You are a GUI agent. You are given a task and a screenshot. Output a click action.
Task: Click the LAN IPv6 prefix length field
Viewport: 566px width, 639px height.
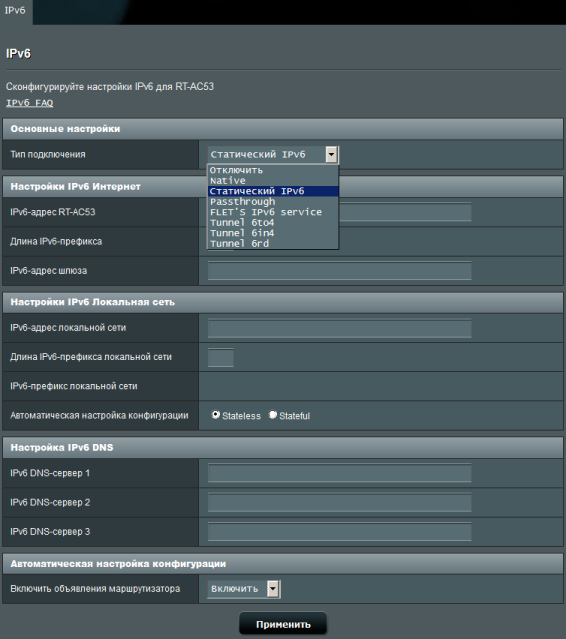pyautogui.click(x=220, y=357)
